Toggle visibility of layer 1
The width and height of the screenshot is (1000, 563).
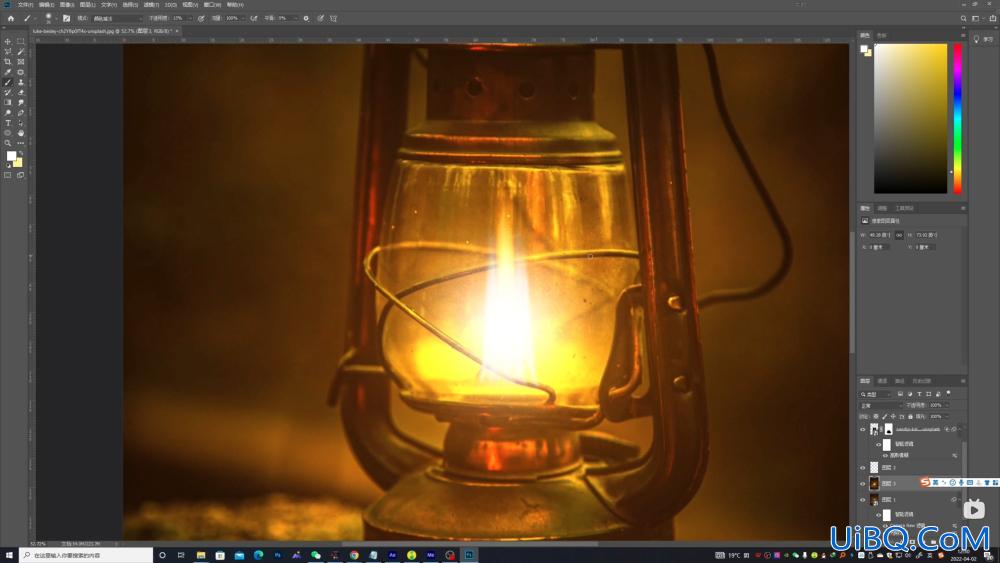(x=863, y=500)
